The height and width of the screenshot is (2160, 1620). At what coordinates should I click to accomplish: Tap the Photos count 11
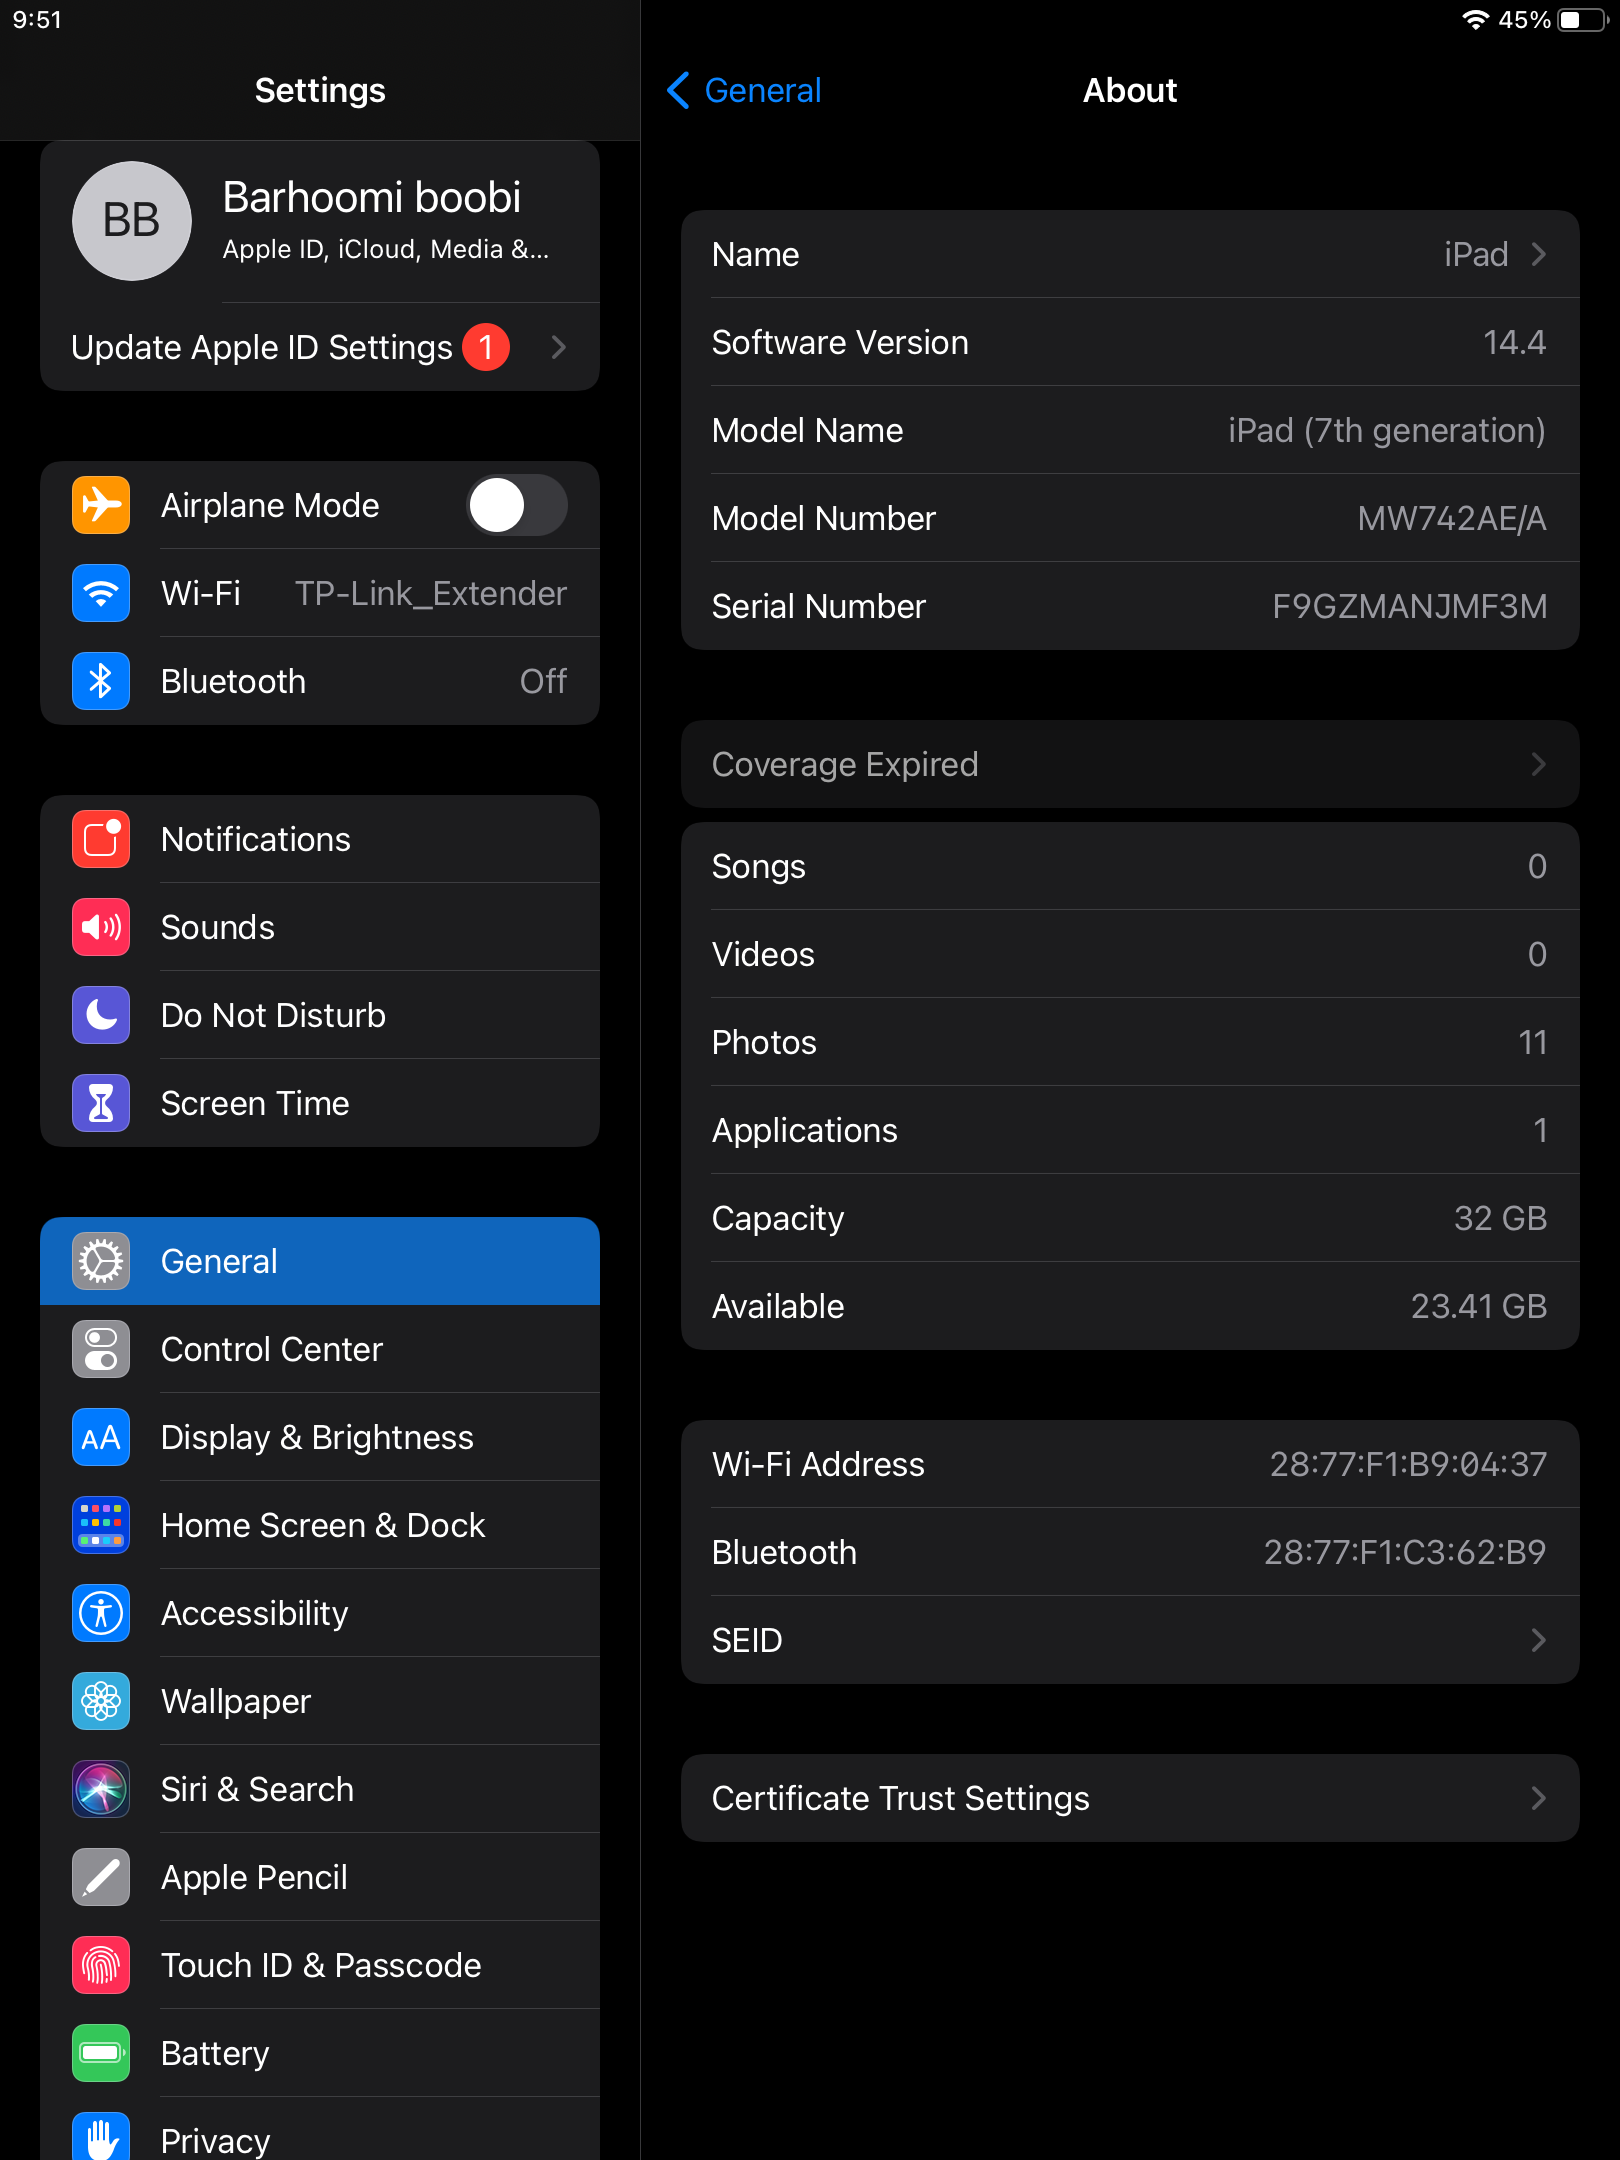coord(1533,1042)
